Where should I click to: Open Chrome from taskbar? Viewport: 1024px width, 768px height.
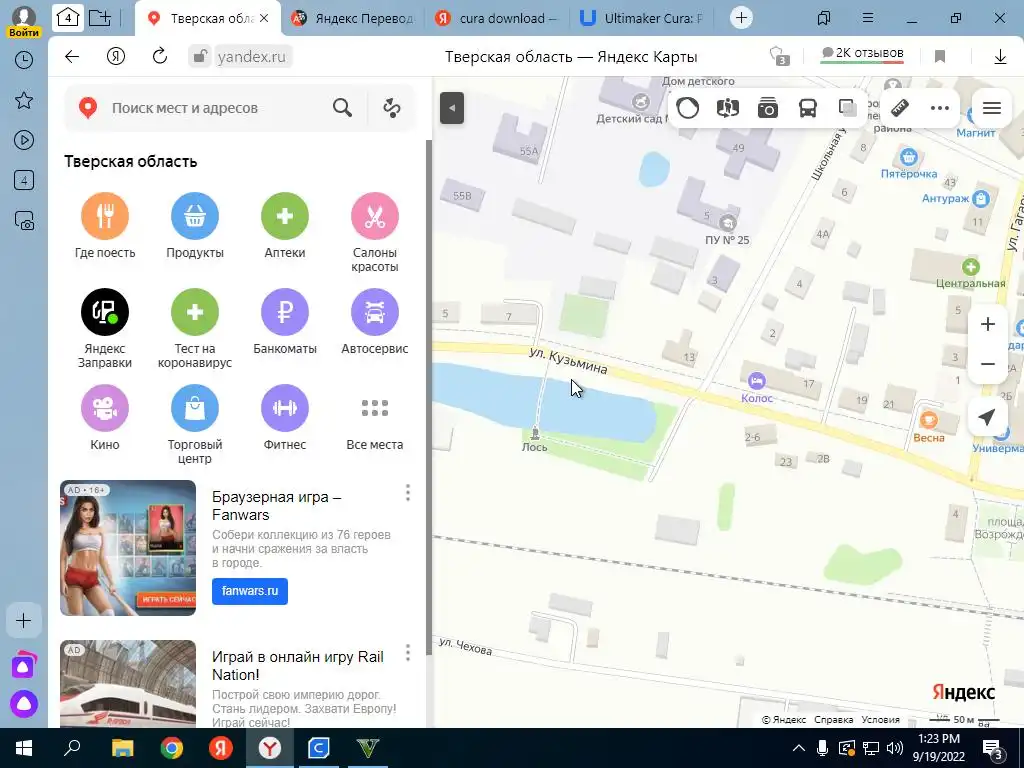pos(172,748)
